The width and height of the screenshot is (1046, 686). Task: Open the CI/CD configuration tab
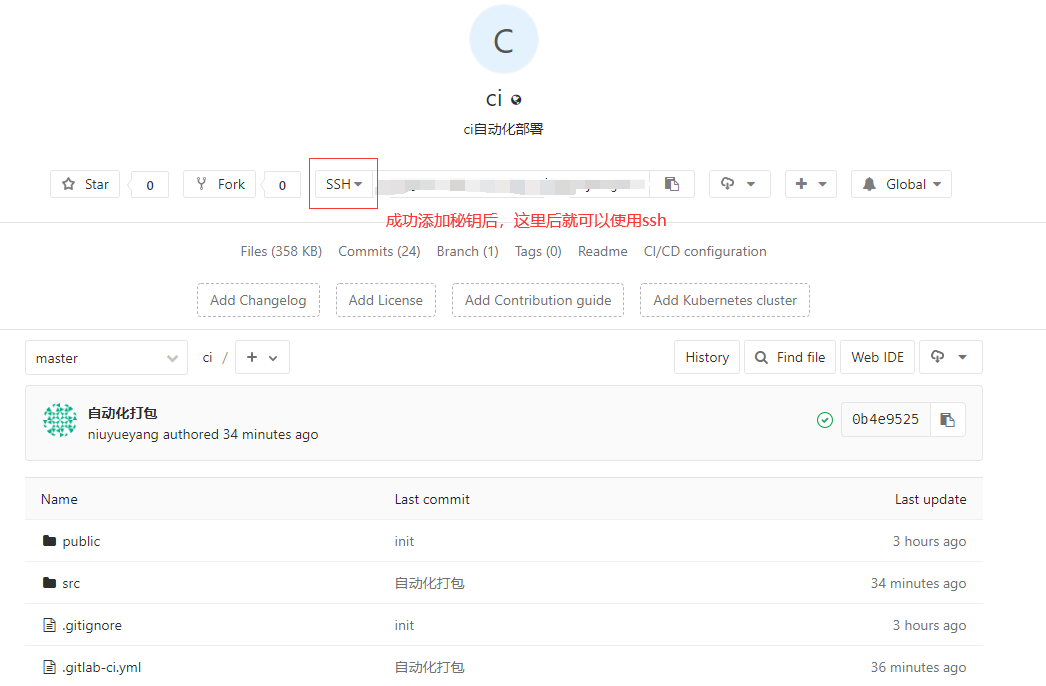coord(705,251)
